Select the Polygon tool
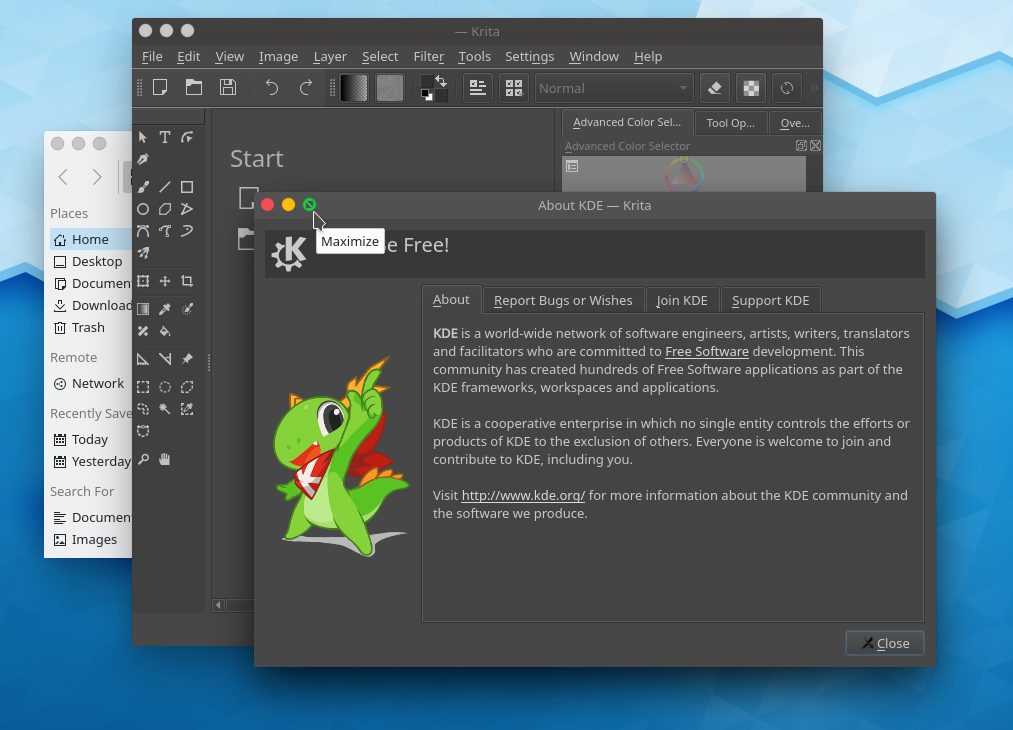This screenshot has height=730, width=1013. [x=165, y=209]
